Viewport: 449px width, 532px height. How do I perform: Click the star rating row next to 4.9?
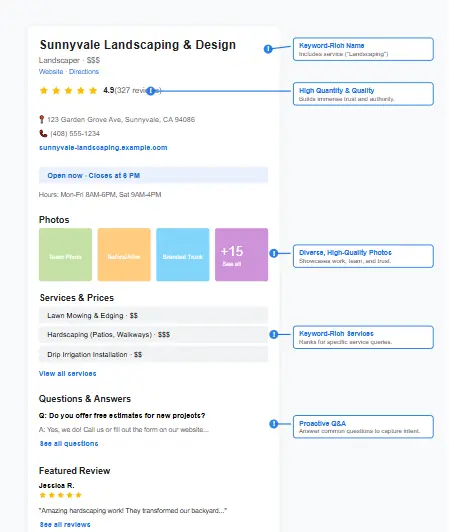click(68, 91)
